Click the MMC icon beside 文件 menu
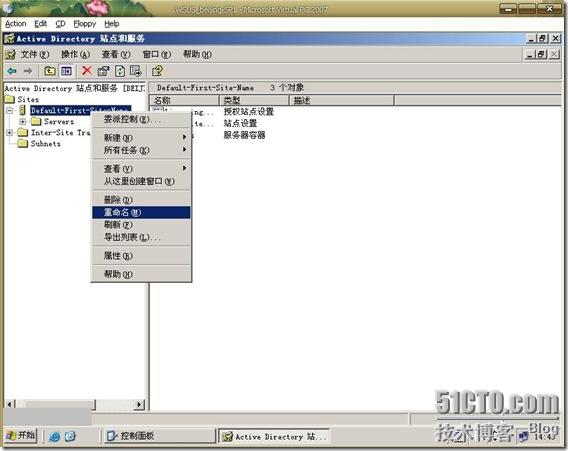 tap(11, 55)
